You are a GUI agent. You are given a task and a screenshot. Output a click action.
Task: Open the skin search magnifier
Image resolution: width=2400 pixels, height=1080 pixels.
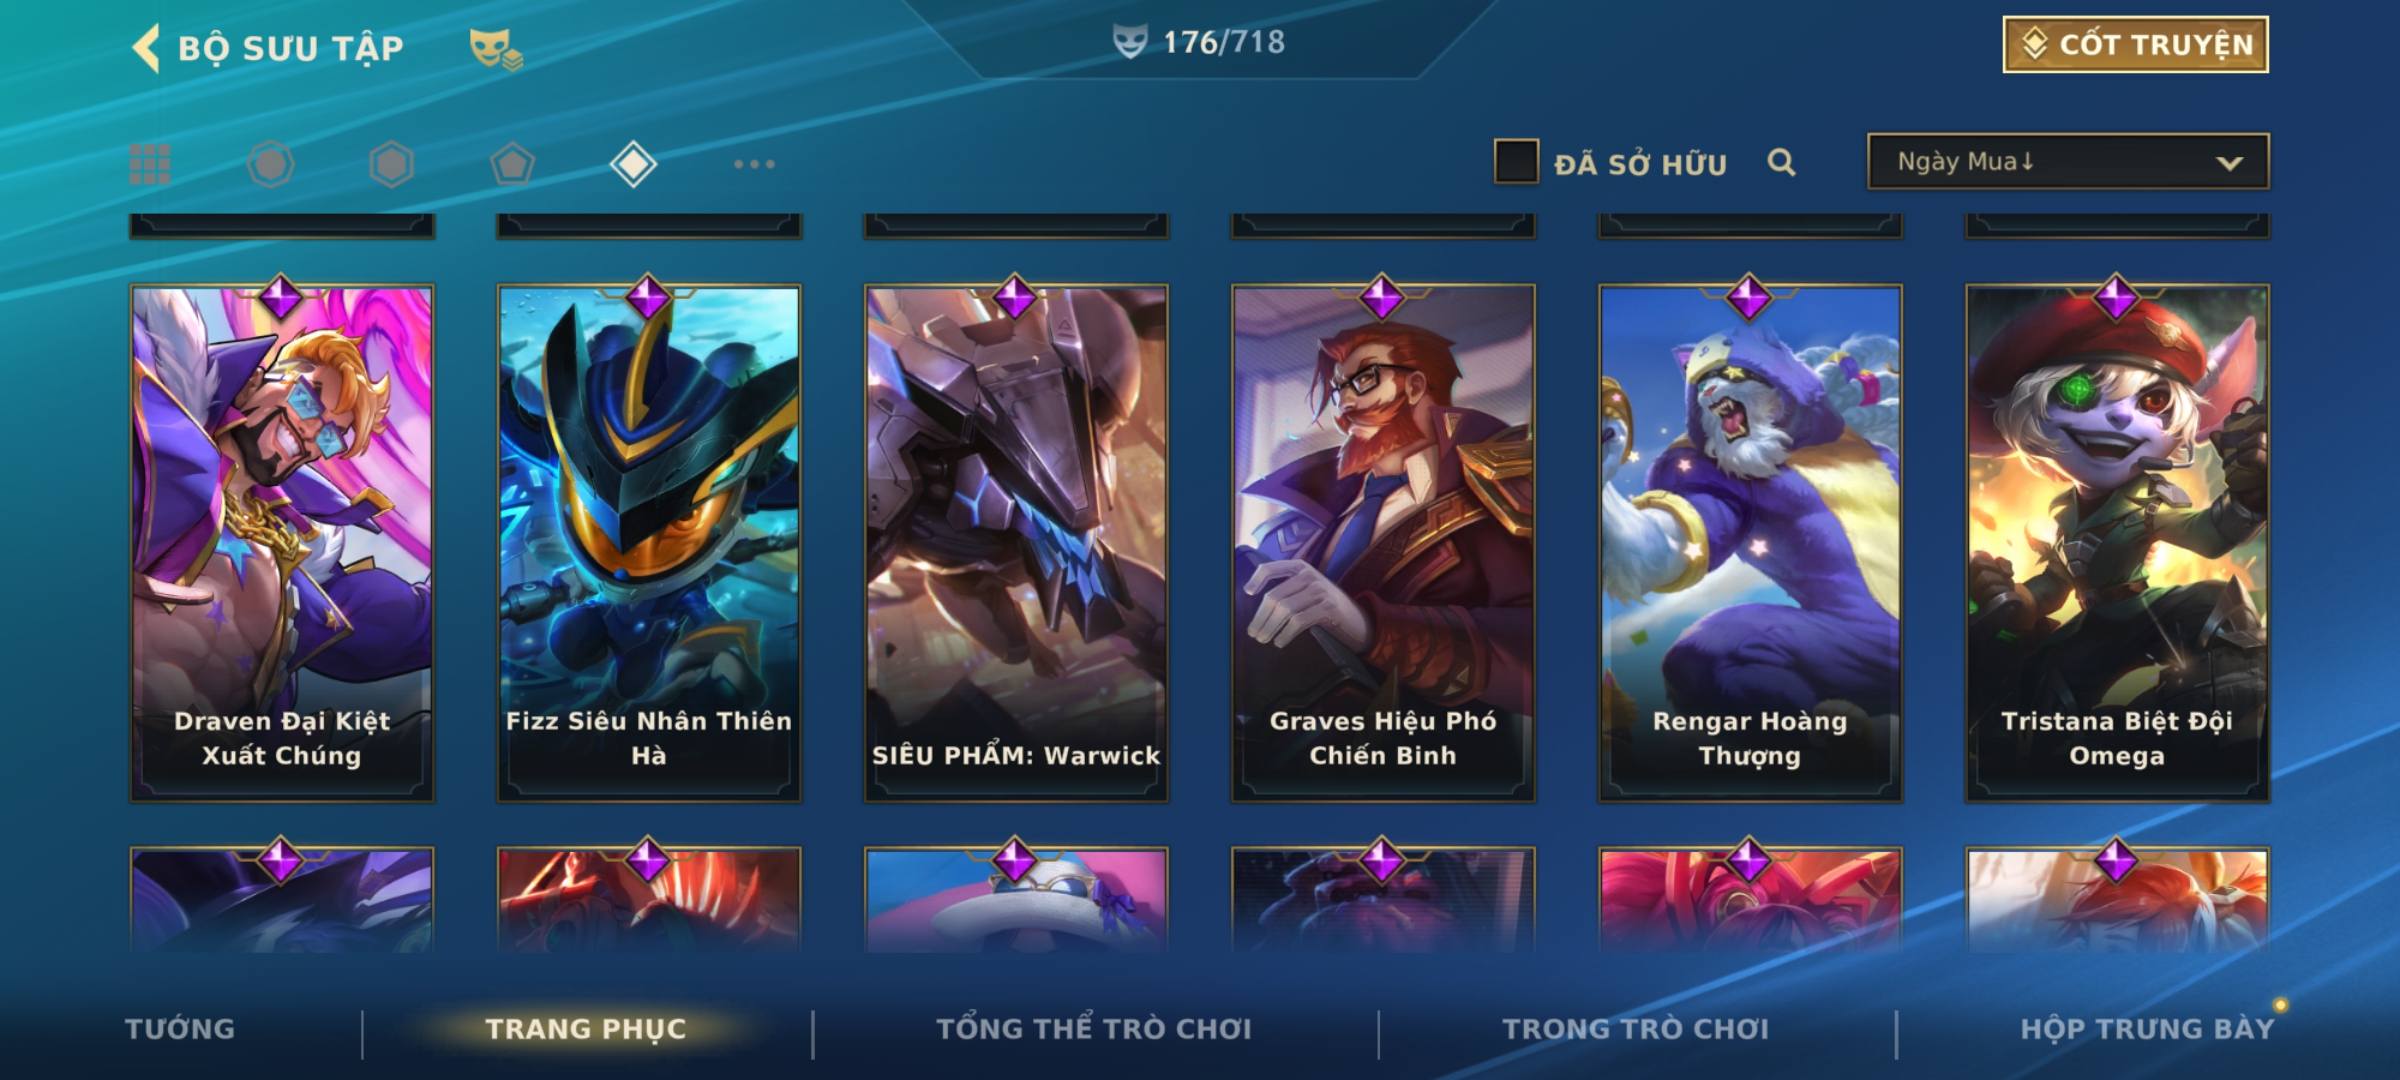1781,162
